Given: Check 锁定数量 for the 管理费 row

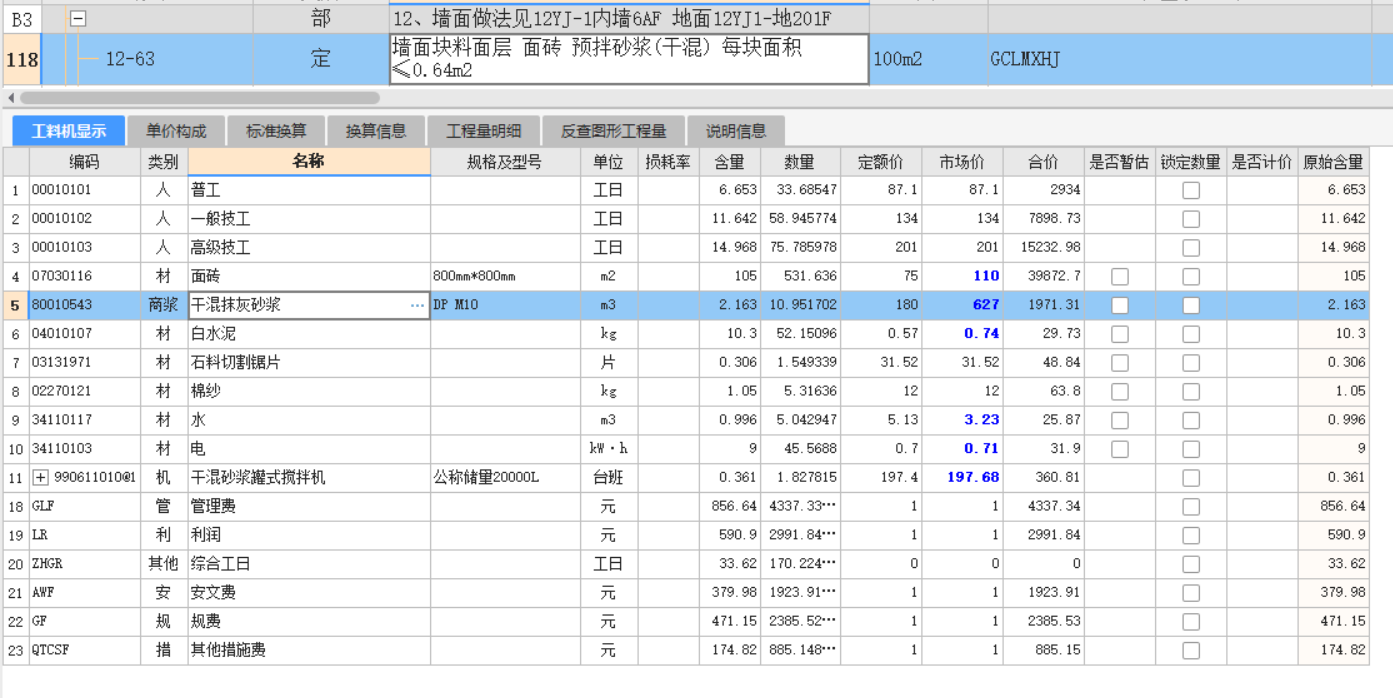Looking at the screenshot, I should pyautogui.click(x=1191, y=507).
